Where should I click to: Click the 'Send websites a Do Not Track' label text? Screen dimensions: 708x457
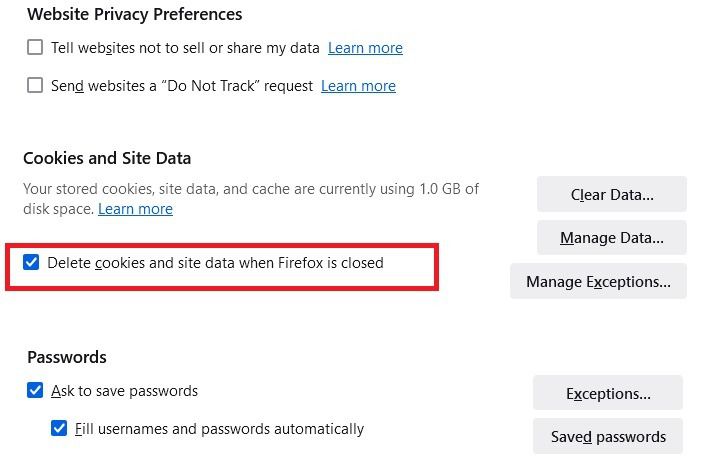pyautogui.click(x=182, y=86)
